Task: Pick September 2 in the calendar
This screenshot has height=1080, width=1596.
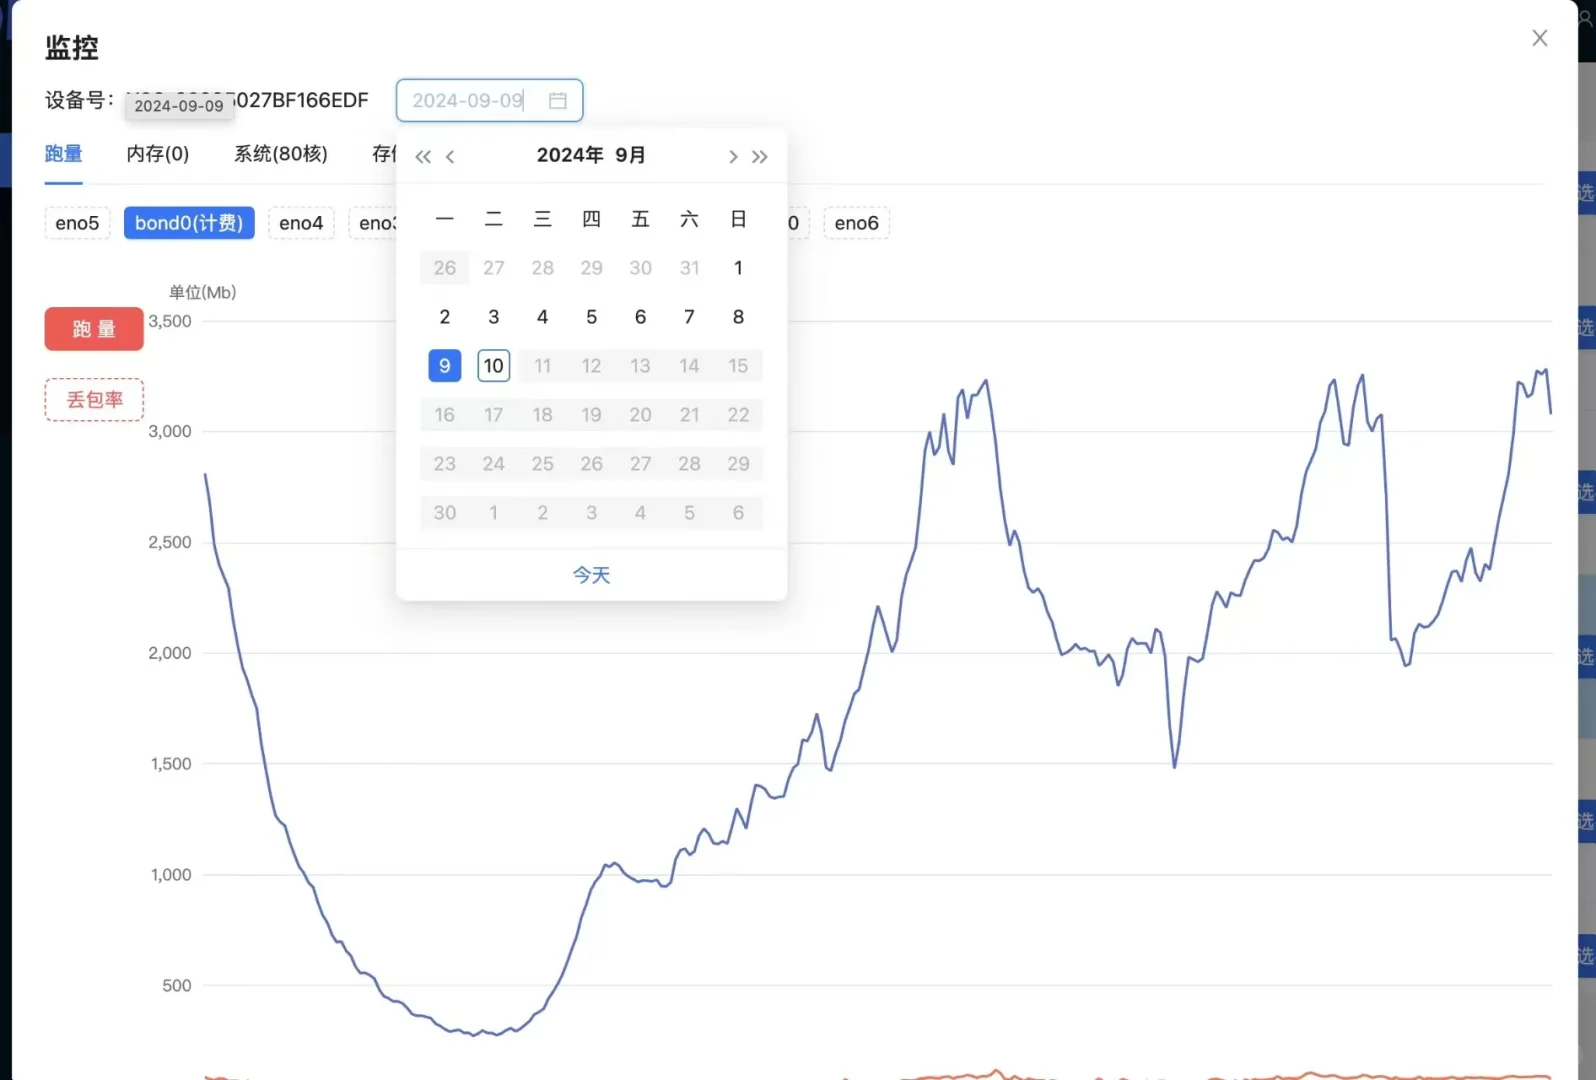Action: (445, 317)
